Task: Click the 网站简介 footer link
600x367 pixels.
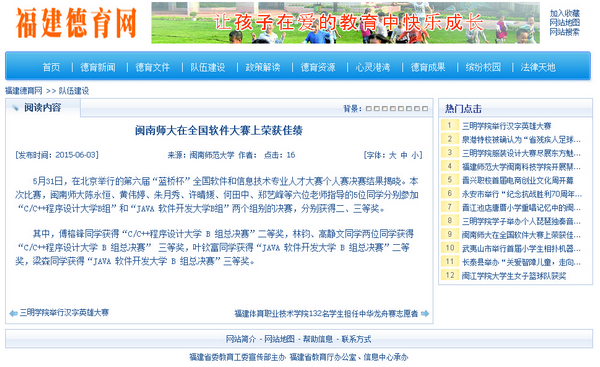Action: 241,339
